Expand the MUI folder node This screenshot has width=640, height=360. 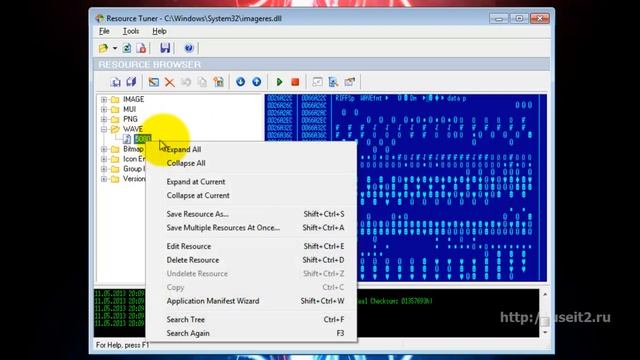click(x=104, y=109)
